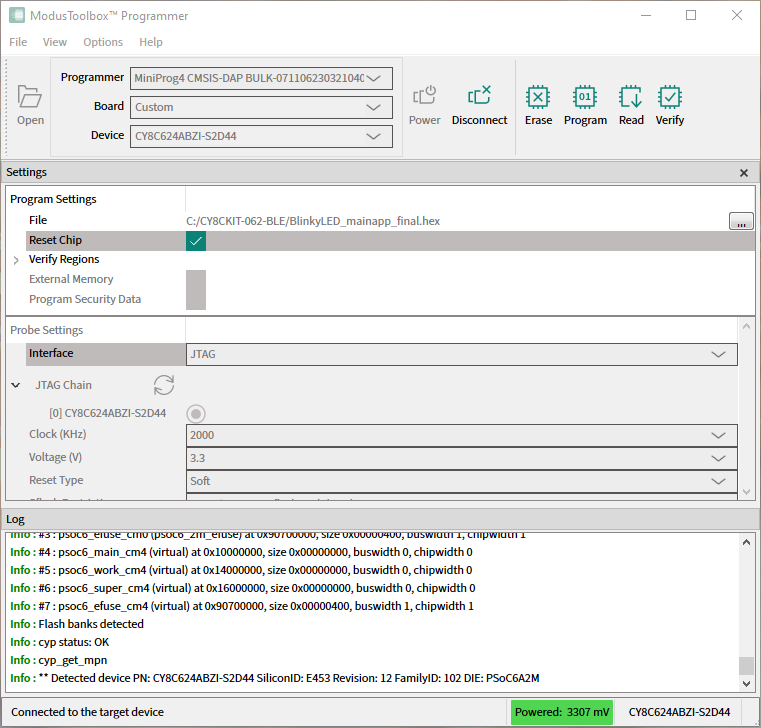Toggle the External Memory checkbox

(x=196, y=280)
